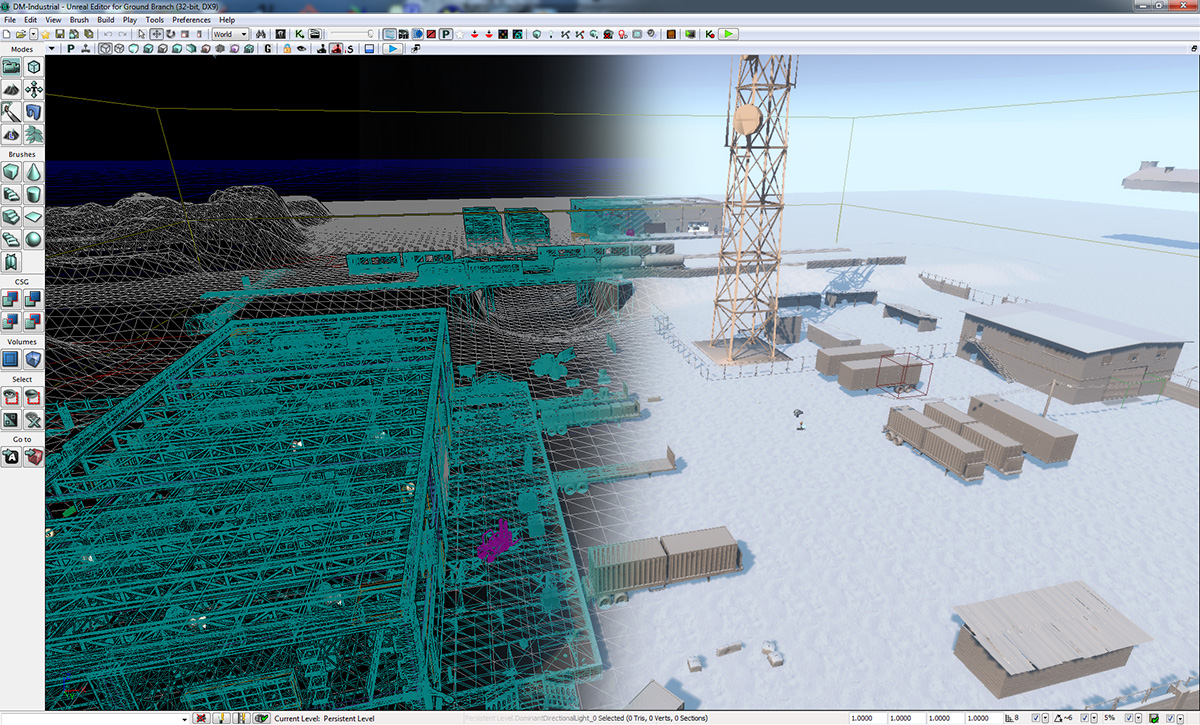Click the Go to Builder Brush icon

(x=33, y=457)
